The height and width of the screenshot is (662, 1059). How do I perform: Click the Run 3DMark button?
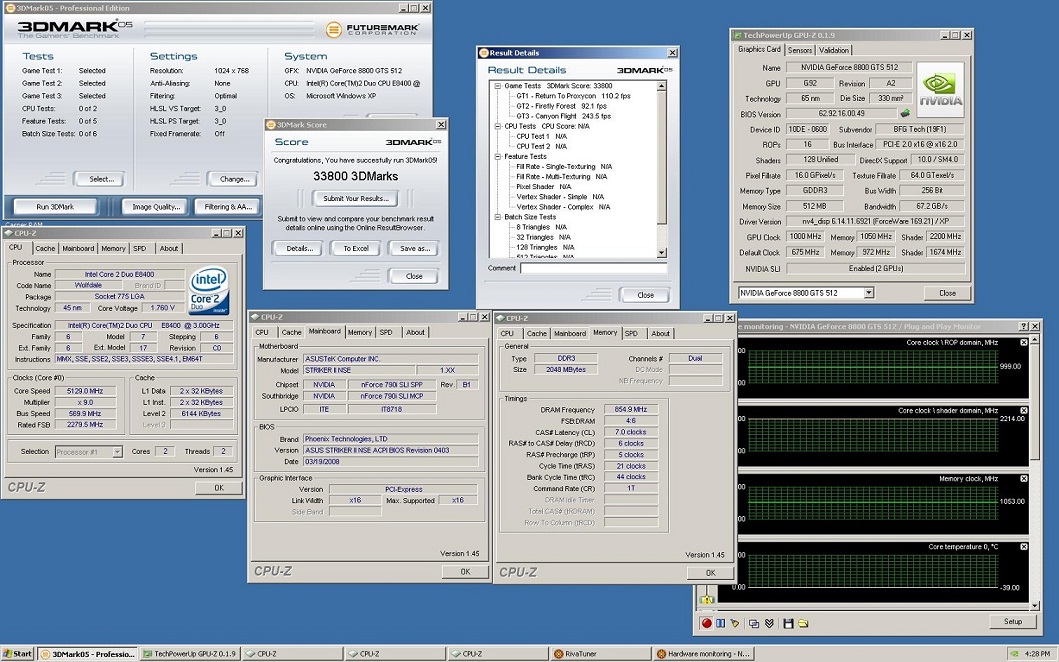click(55, 207)
